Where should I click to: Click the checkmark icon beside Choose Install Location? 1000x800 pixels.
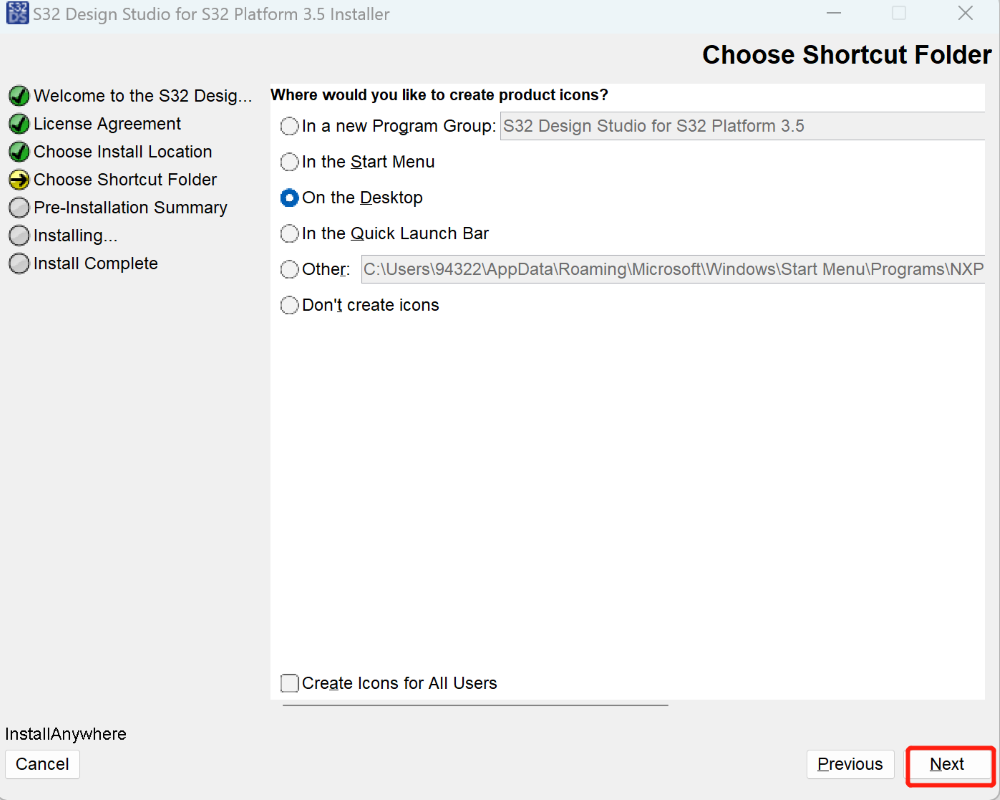[x=19, y=152]
